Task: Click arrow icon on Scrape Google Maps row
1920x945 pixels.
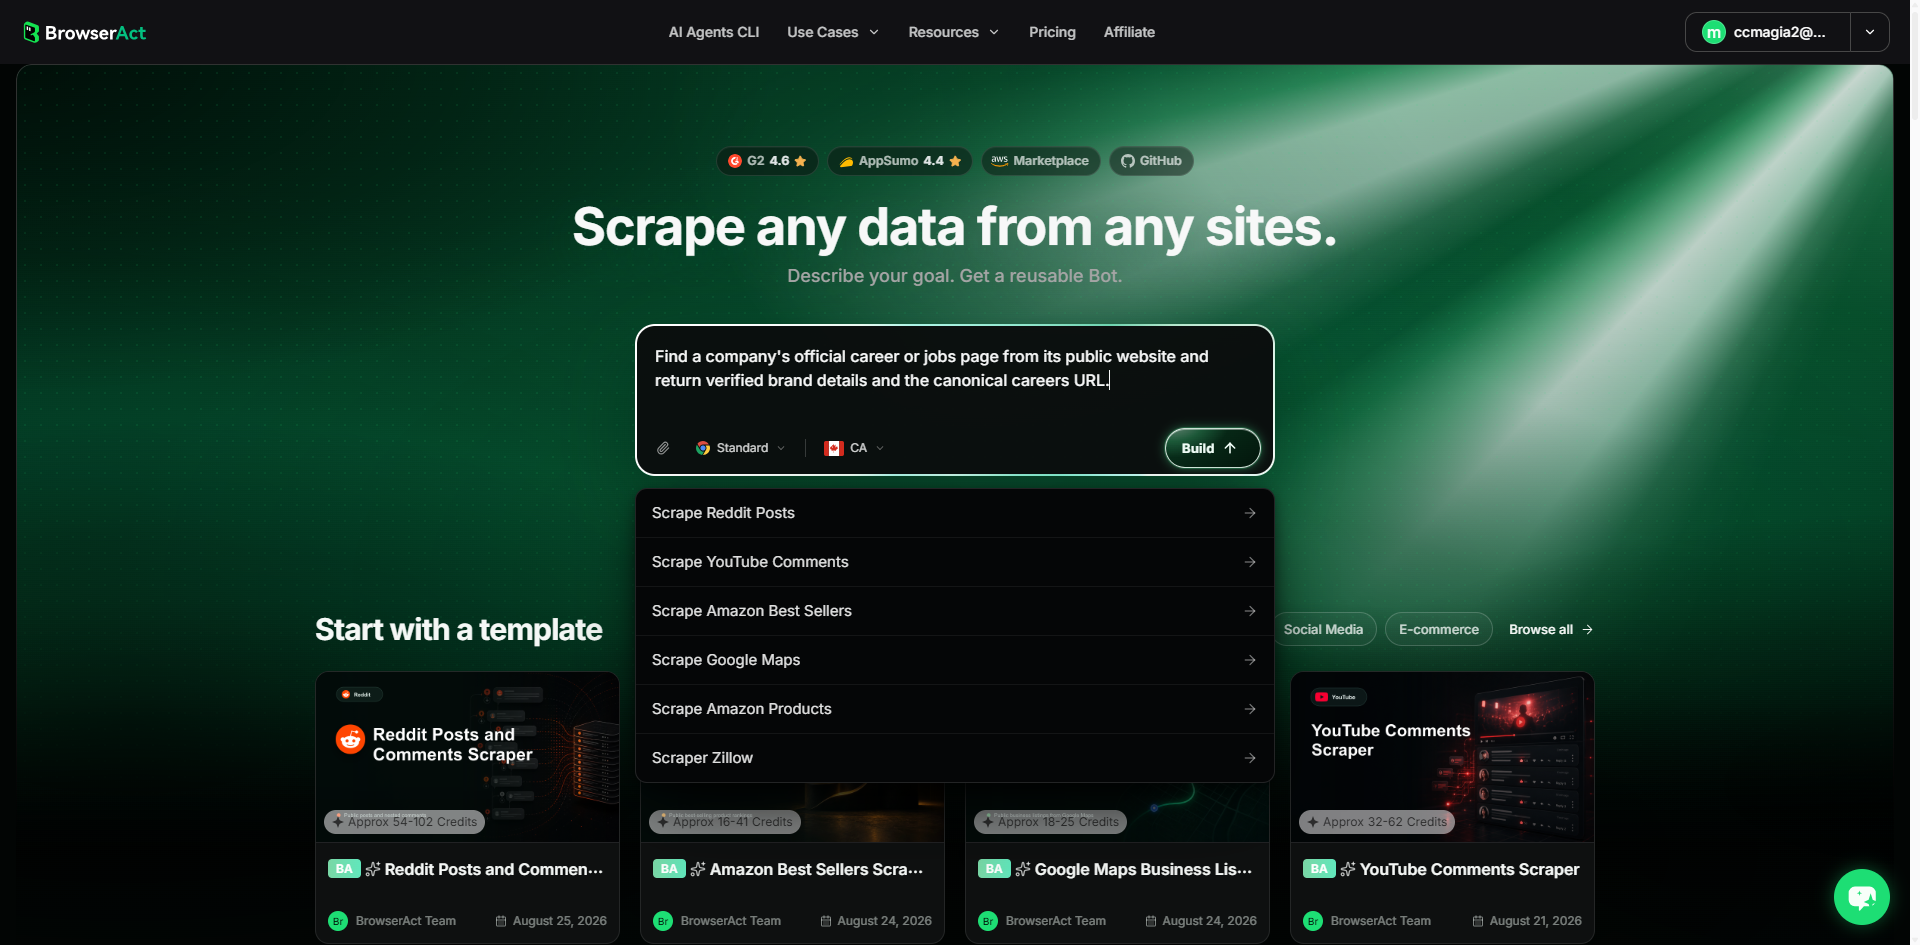Action: pos(1250,660)
